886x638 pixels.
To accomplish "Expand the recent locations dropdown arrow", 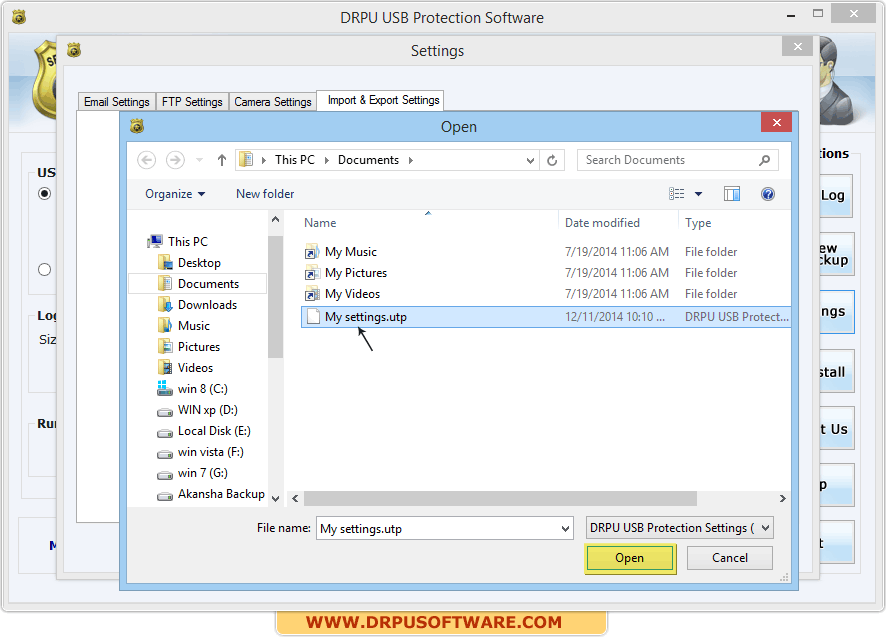I will (199, 160).
